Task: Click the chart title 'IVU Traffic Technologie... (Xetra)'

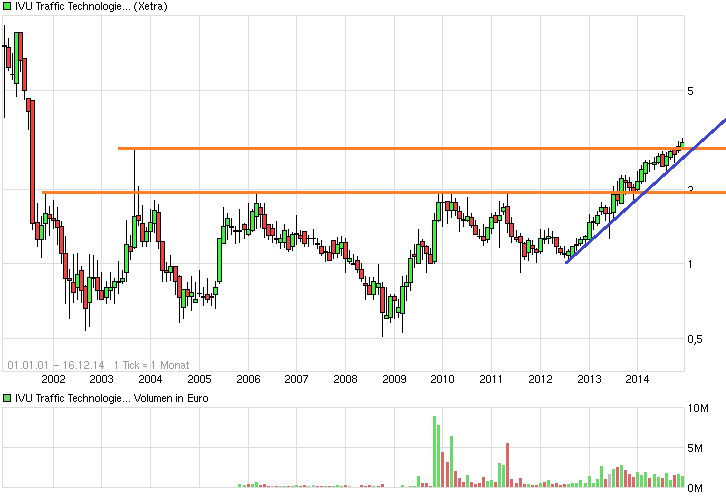Action: click(91, 6)
